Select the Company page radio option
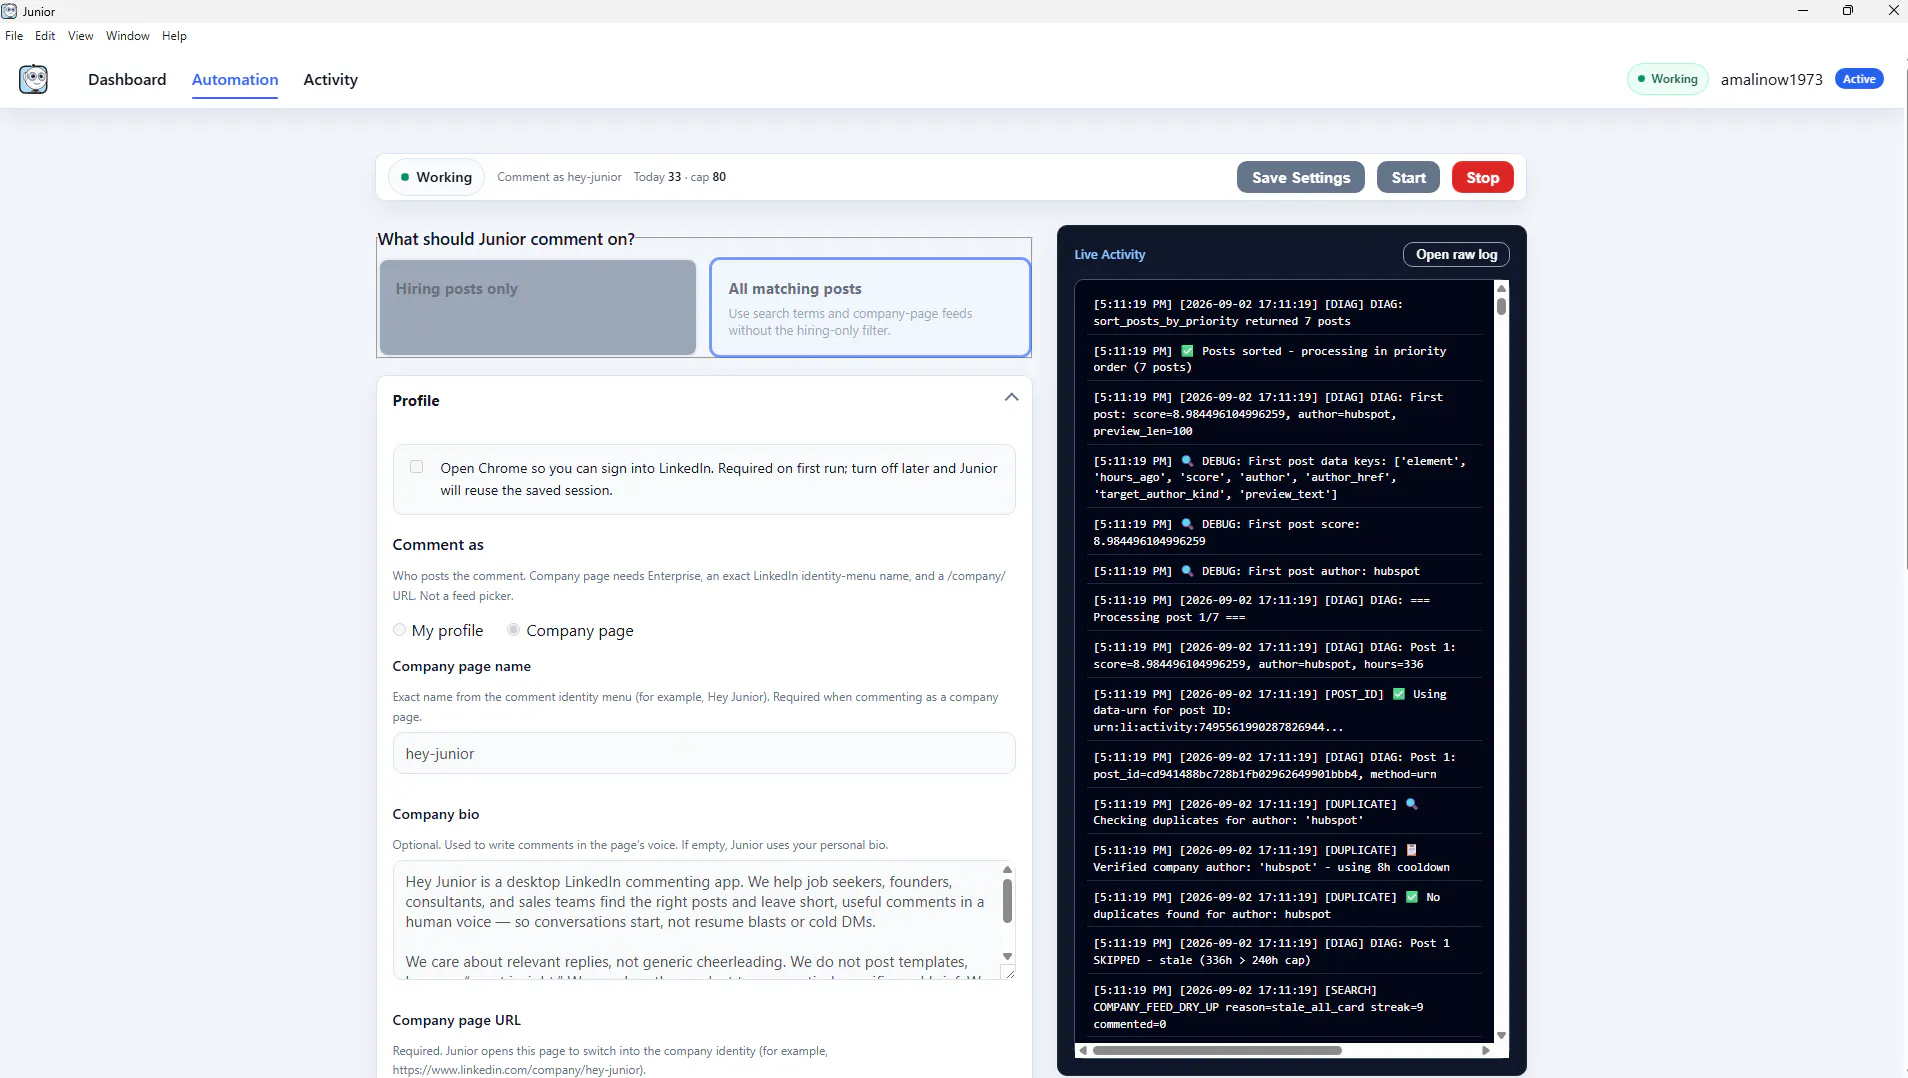The height and width of the screenshot is (1078, 1908). click(x=513, y=630)
